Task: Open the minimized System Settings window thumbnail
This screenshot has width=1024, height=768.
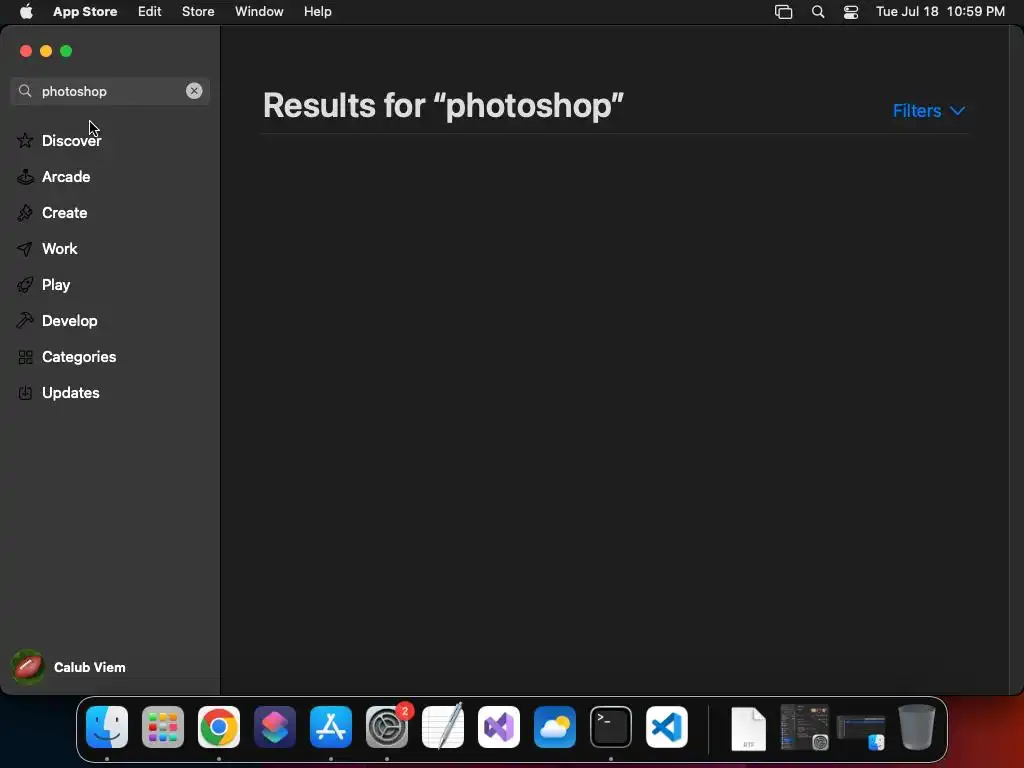Action: click(805, 727)
